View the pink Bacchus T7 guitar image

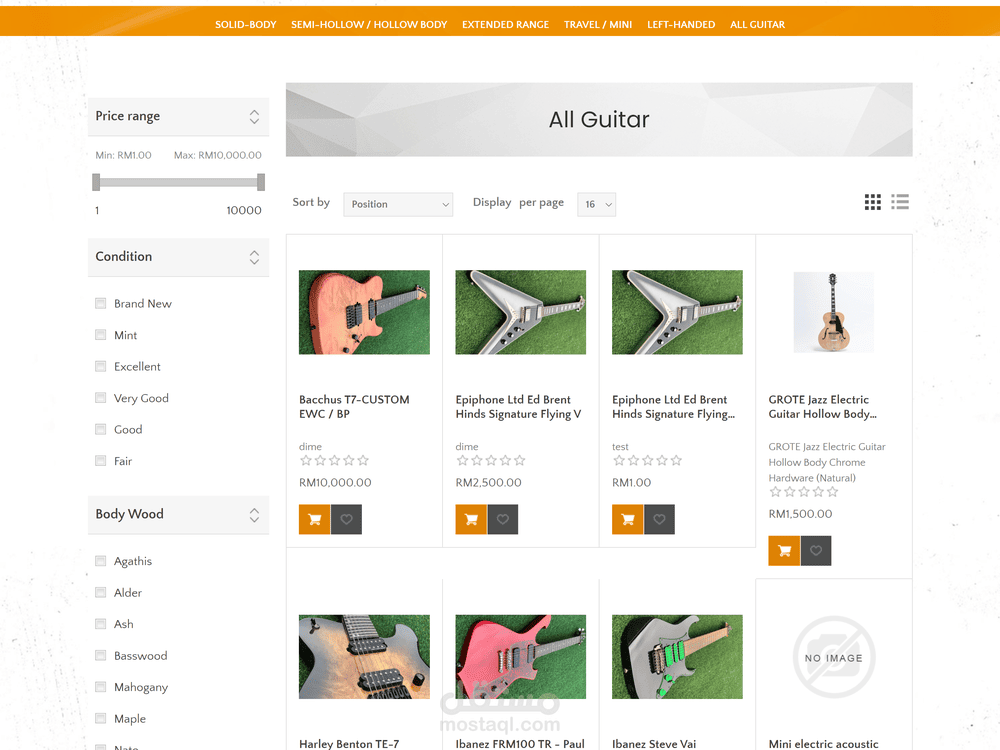(364, 312)
